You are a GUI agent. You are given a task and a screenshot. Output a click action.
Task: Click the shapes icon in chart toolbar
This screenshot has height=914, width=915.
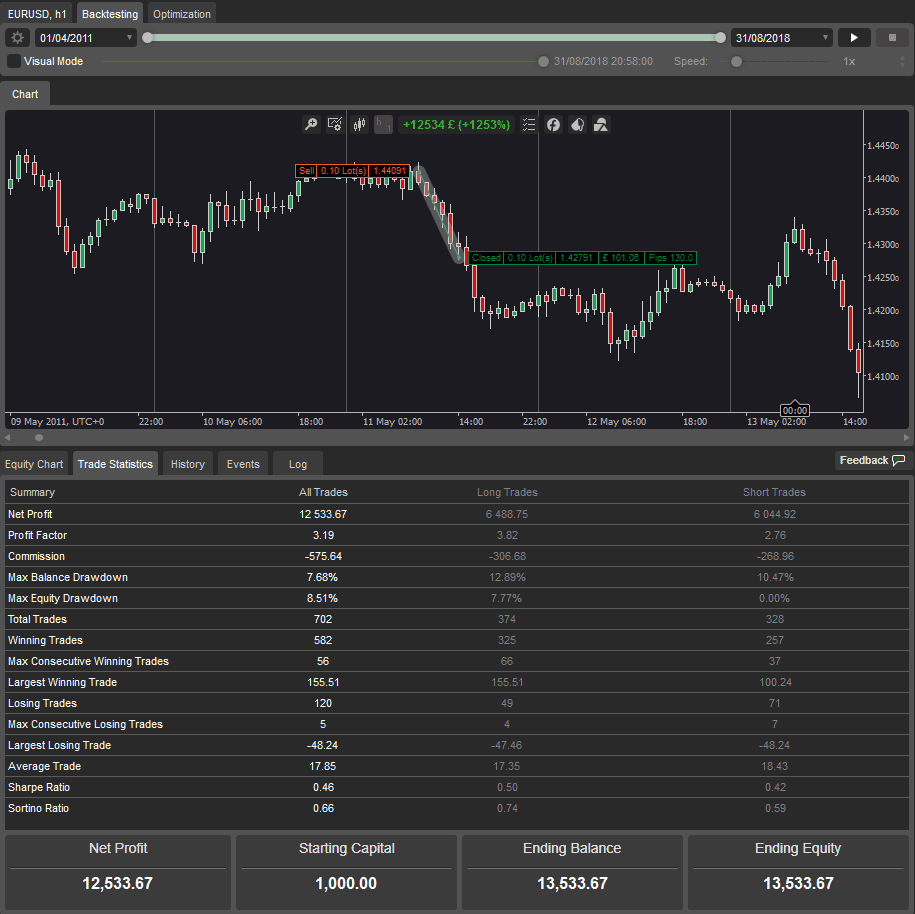click(601, 124)
